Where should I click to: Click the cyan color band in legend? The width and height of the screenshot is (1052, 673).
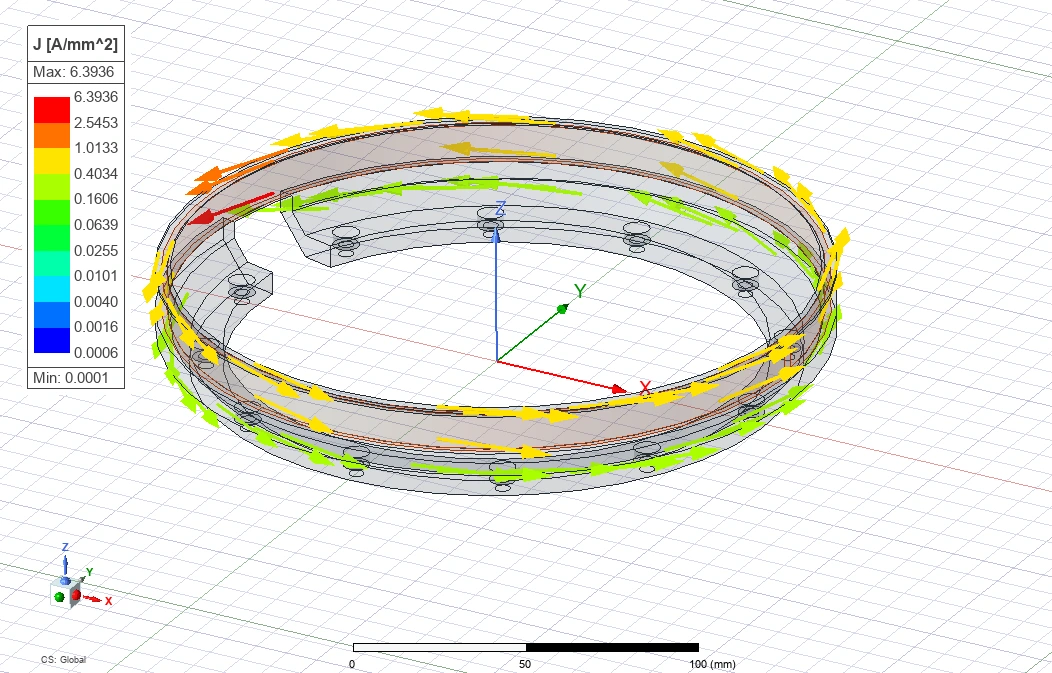pyautogui.click(x=52, y=289)
